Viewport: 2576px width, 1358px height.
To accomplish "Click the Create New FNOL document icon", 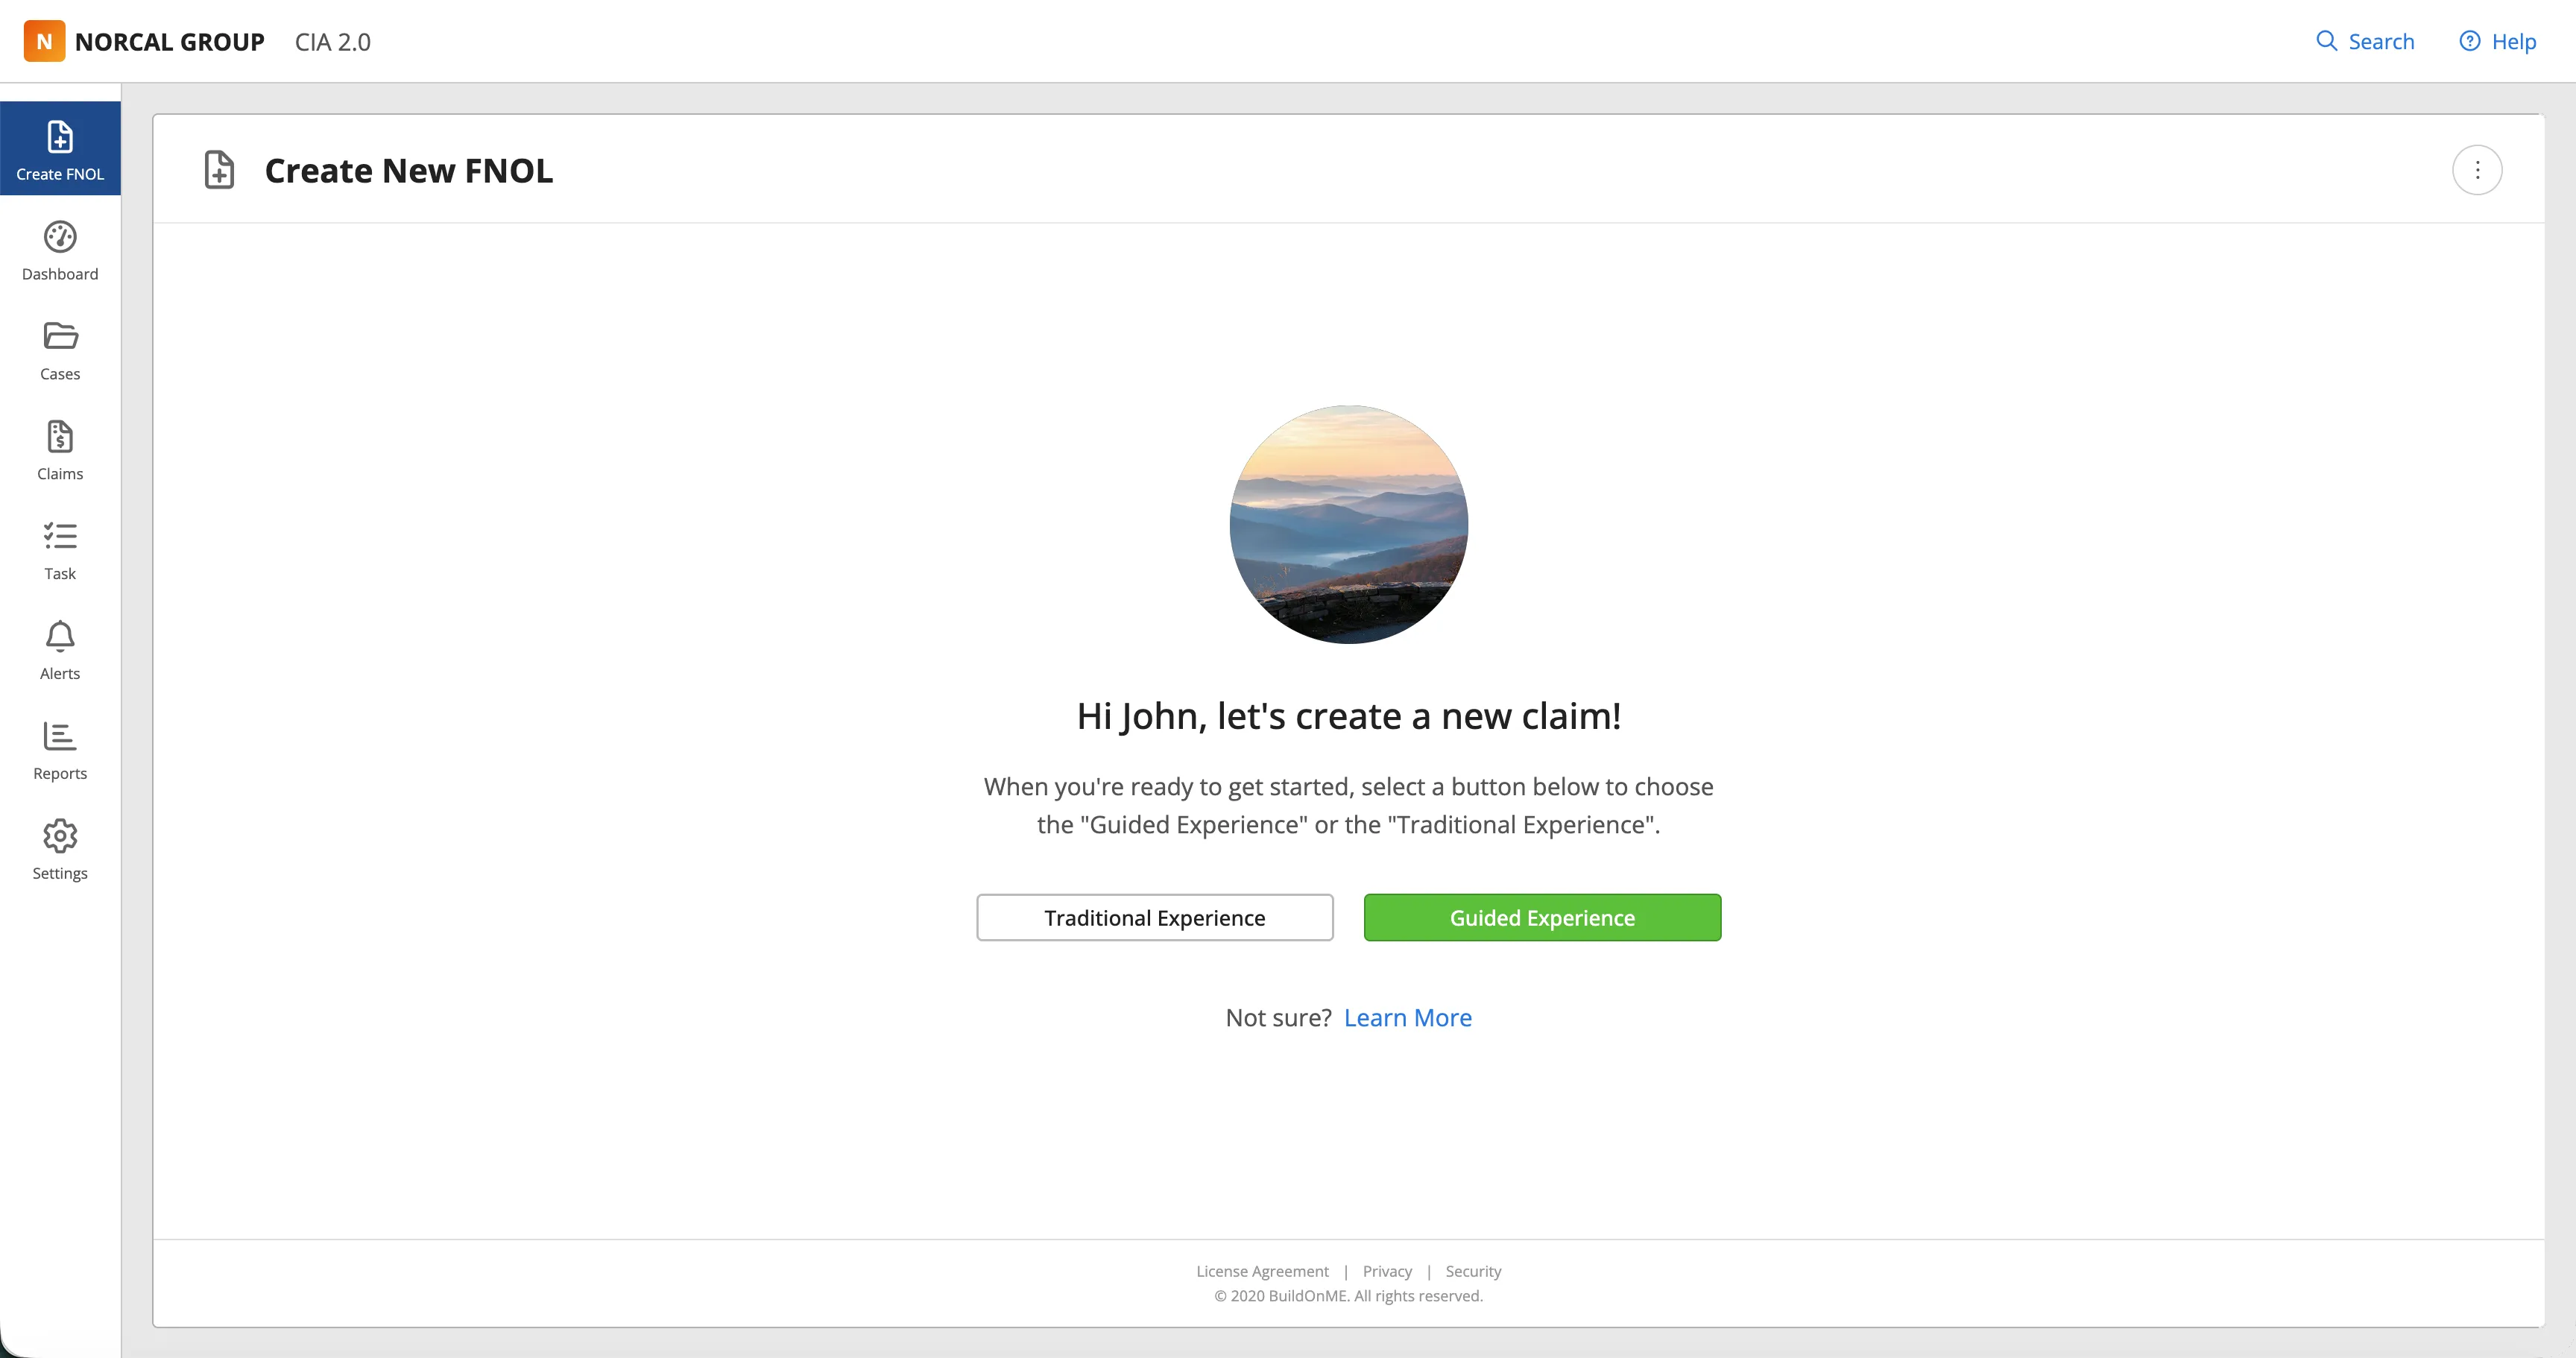I will [219, 170].
